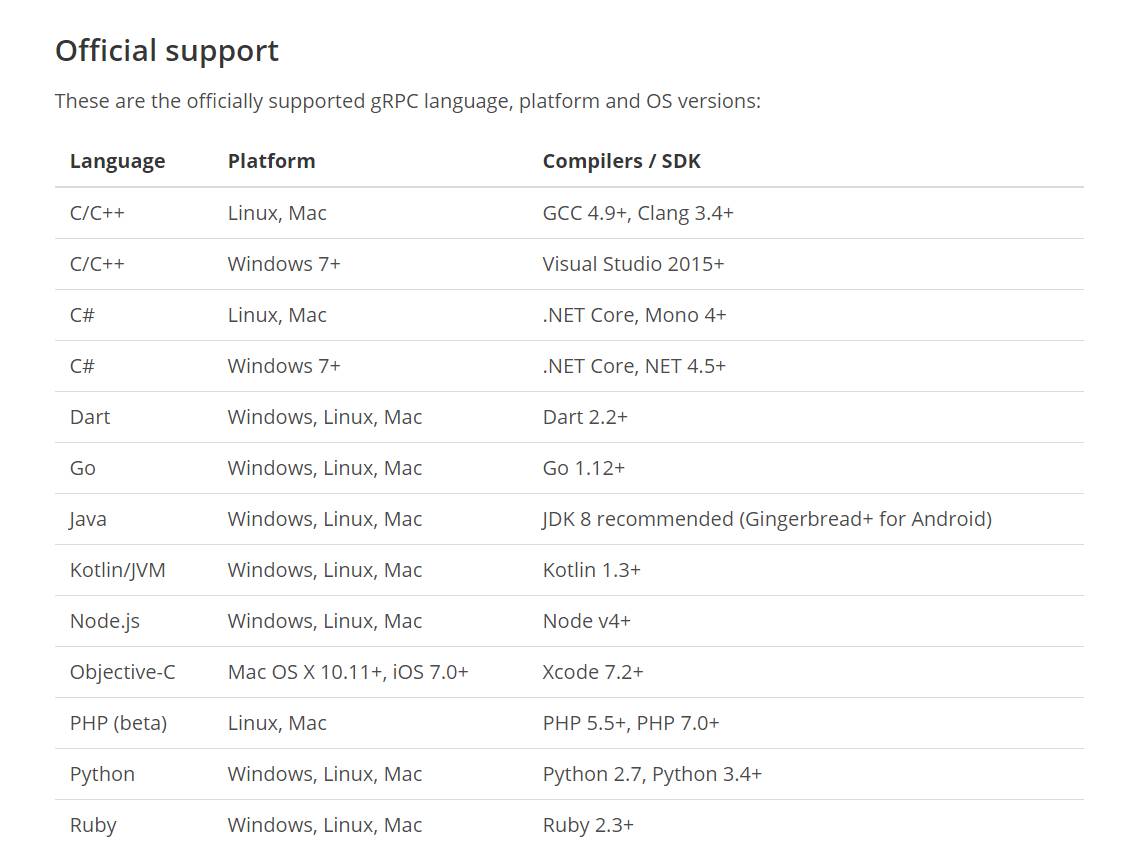The width and height of the screenshot is (1141, 865).
Task: Click the Objective-C language cell
Action: 122,672
